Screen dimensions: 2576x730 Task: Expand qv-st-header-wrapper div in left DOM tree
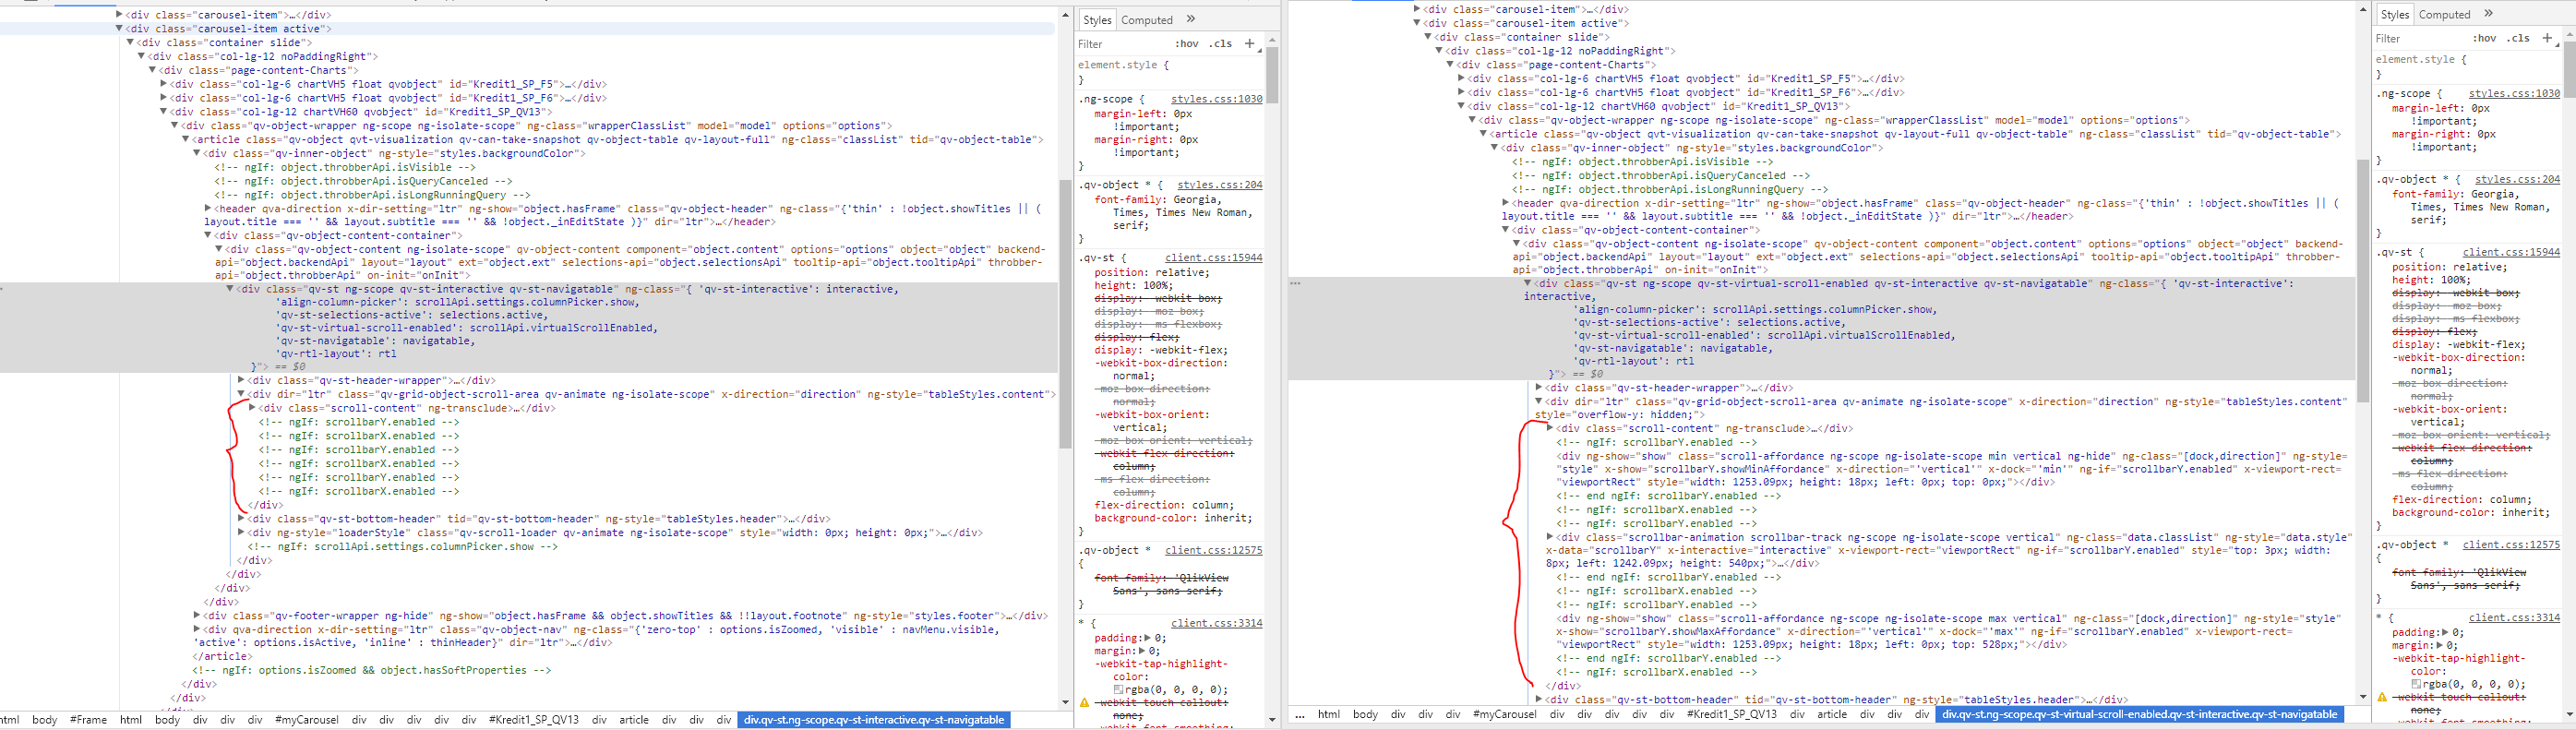pyautogui.click(x=241, y=380)
